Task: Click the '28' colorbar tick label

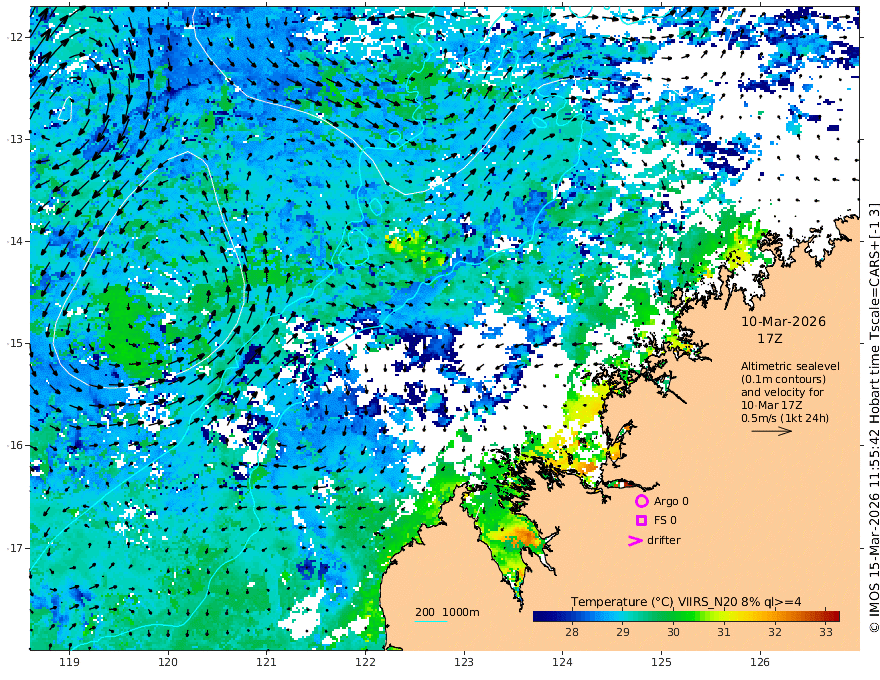Action: 572,632
